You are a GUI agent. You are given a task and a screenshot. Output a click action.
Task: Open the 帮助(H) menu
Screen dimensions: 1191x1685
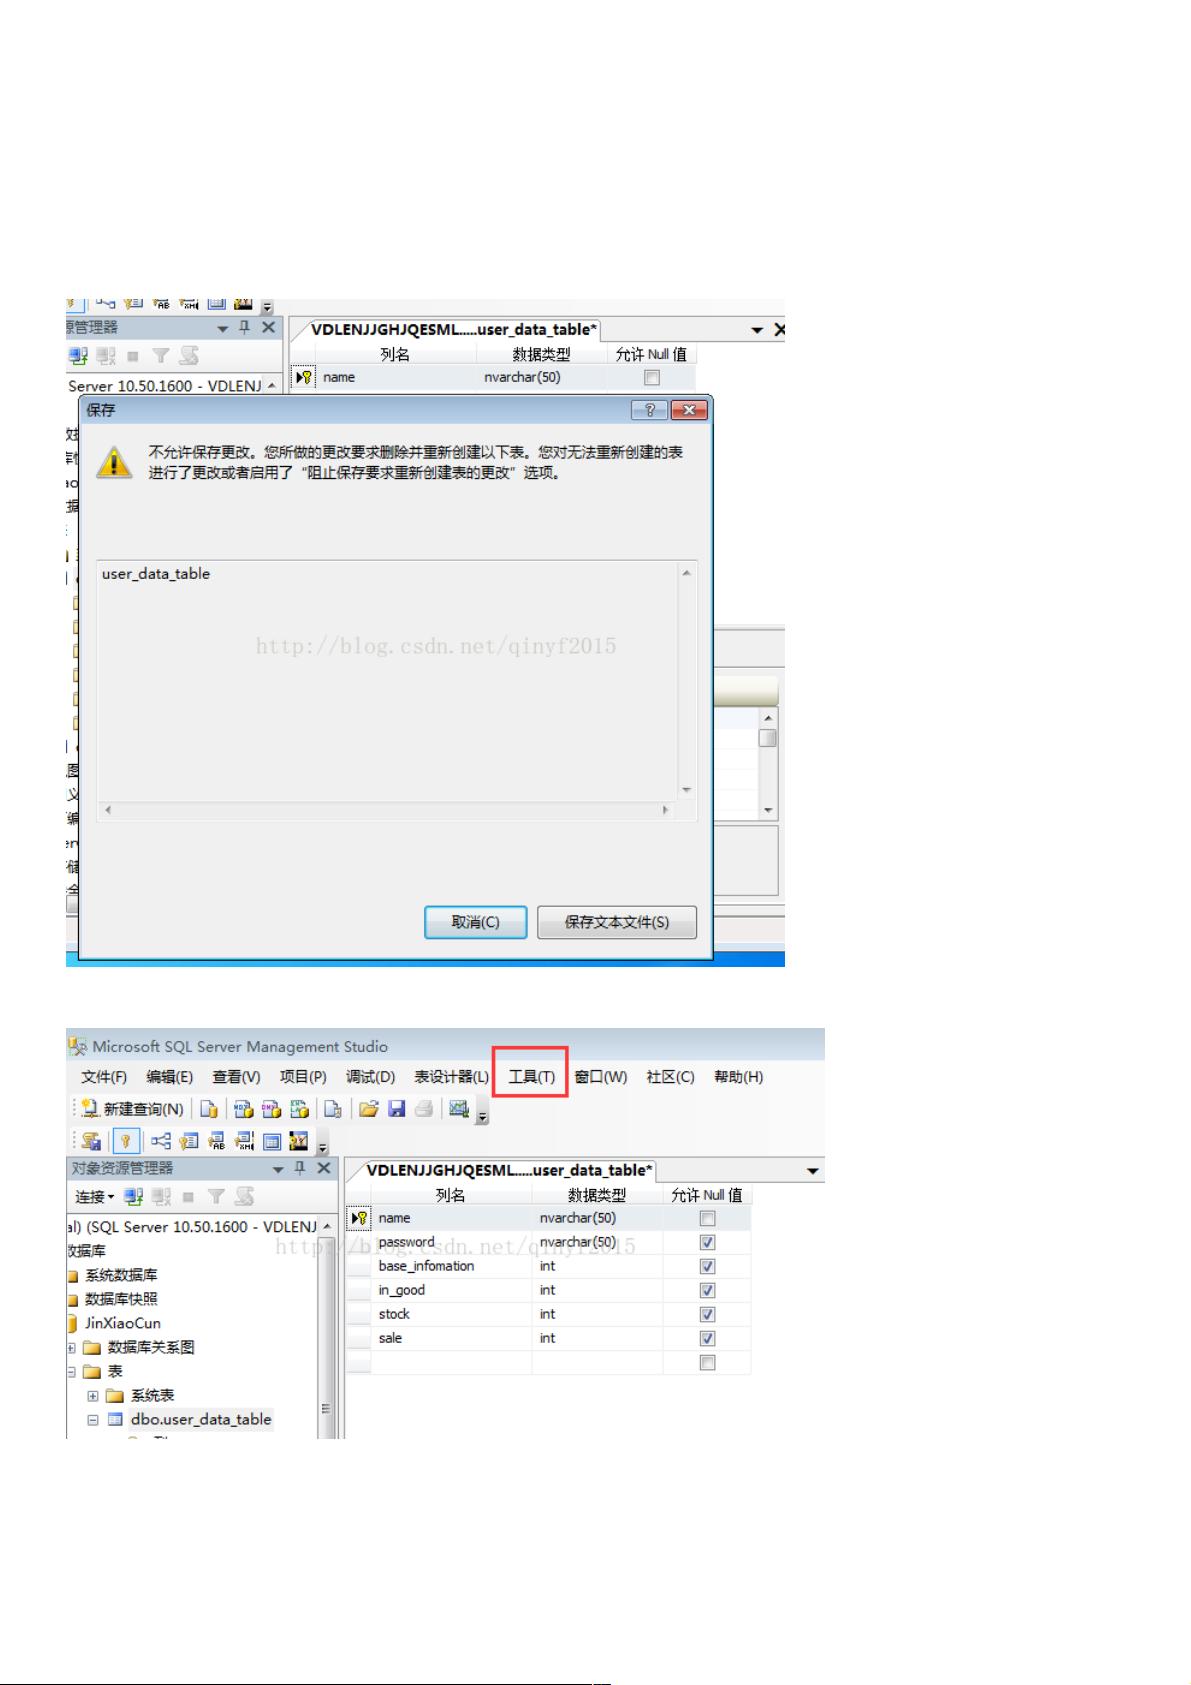tap(738, 1077)
